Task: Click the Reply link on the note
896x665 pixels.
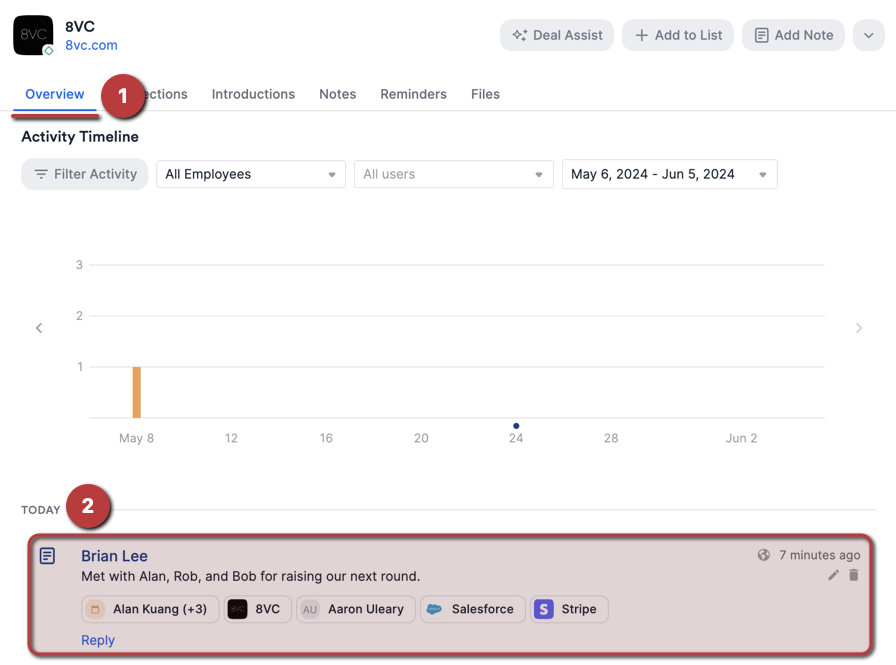Action: 97,639
